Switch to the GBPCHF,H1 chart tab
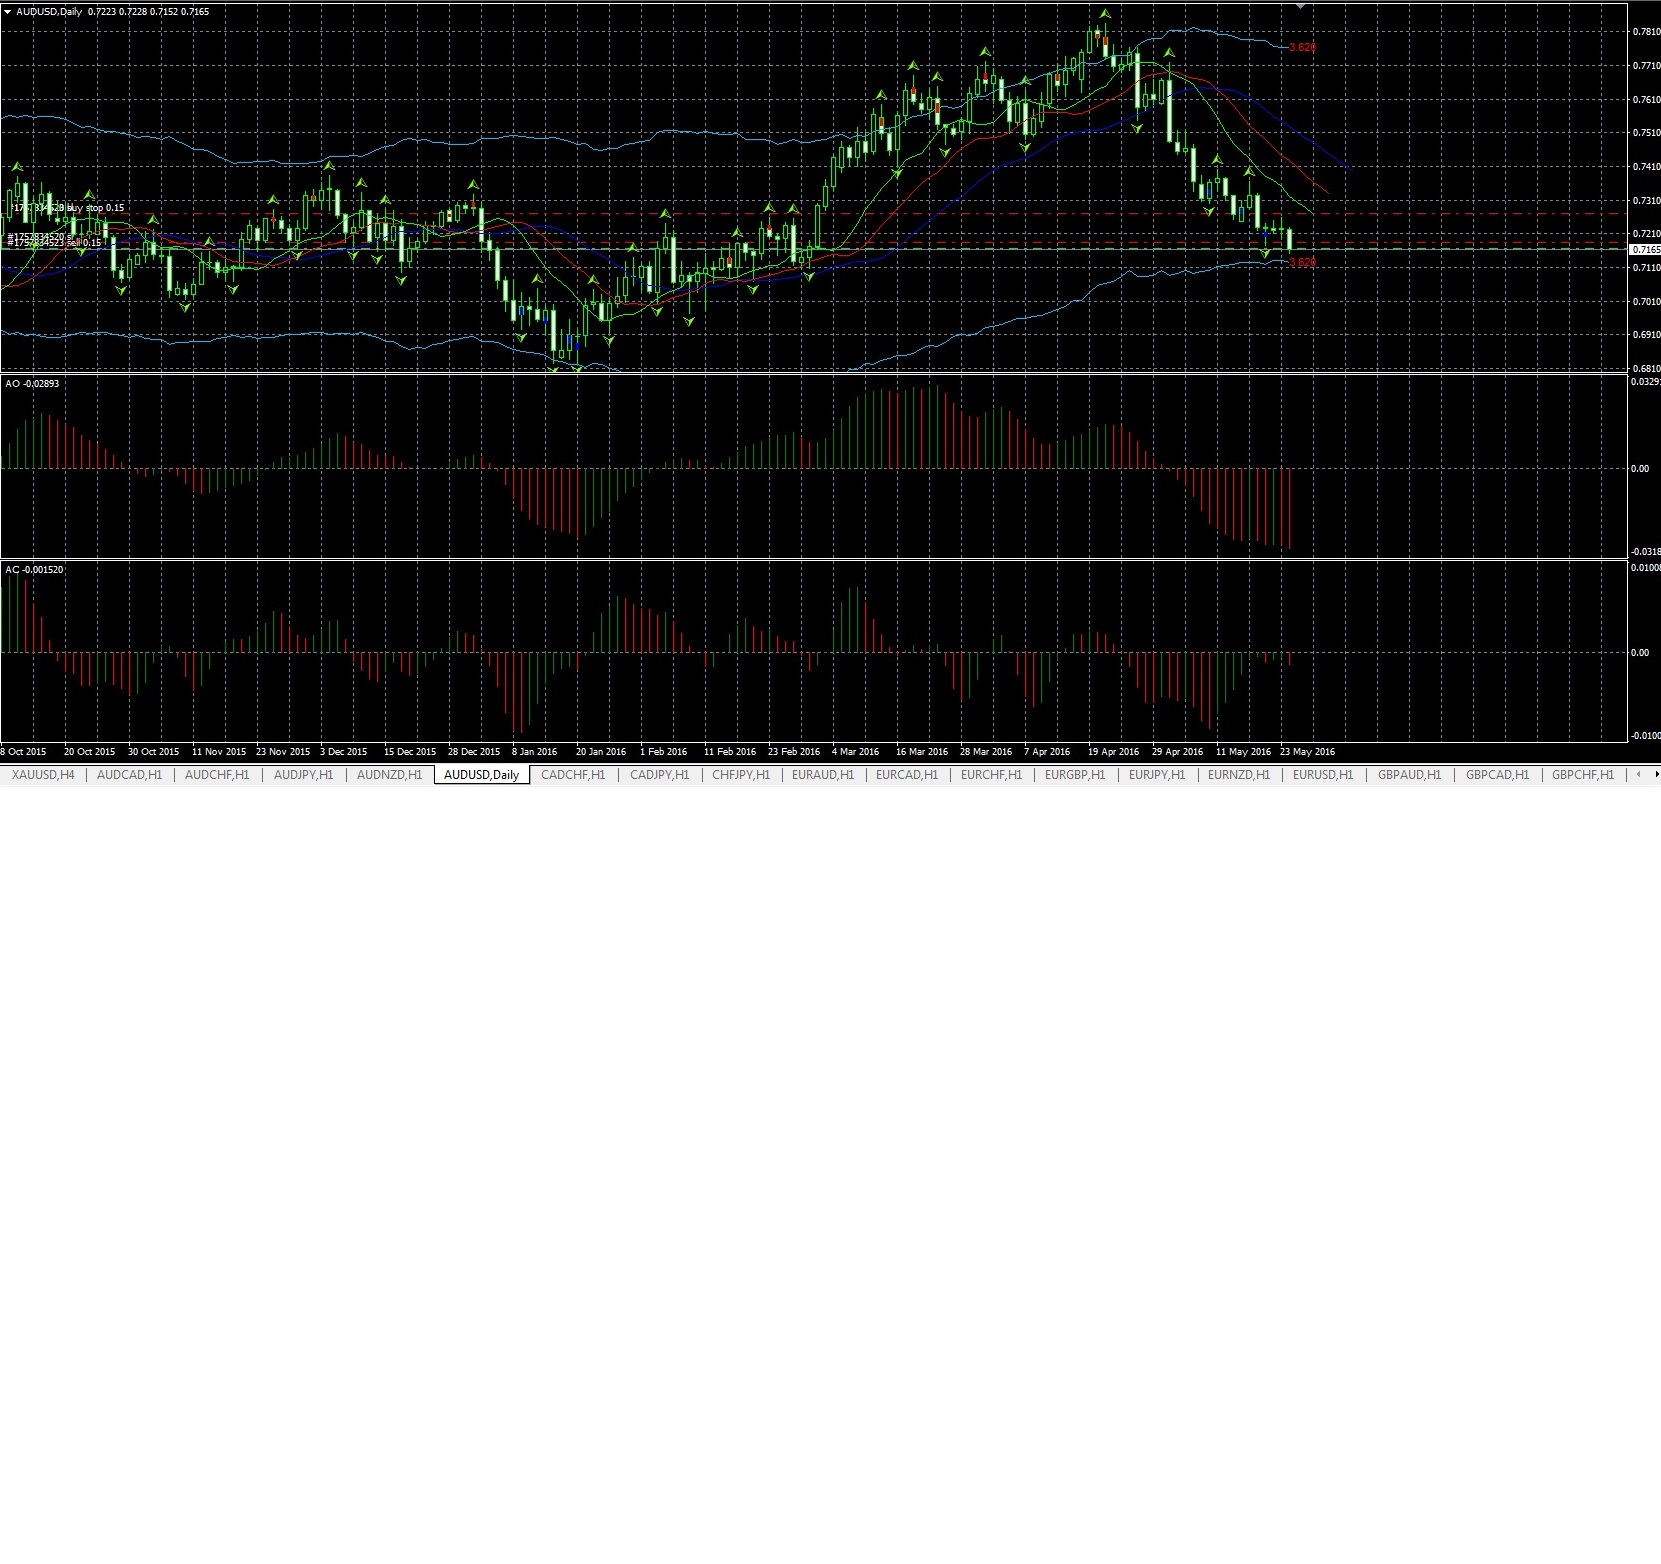This screenshot has height=1564, width=1661. click(x=1583, y=775)
